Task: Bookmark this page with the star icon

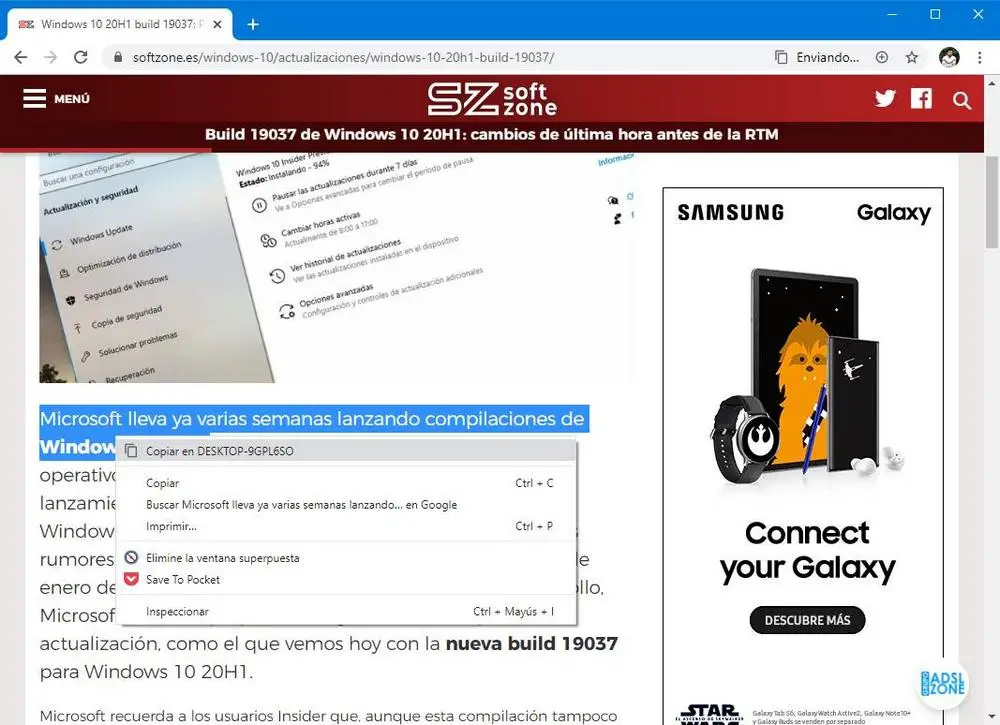Action: [x=912, y=57]
